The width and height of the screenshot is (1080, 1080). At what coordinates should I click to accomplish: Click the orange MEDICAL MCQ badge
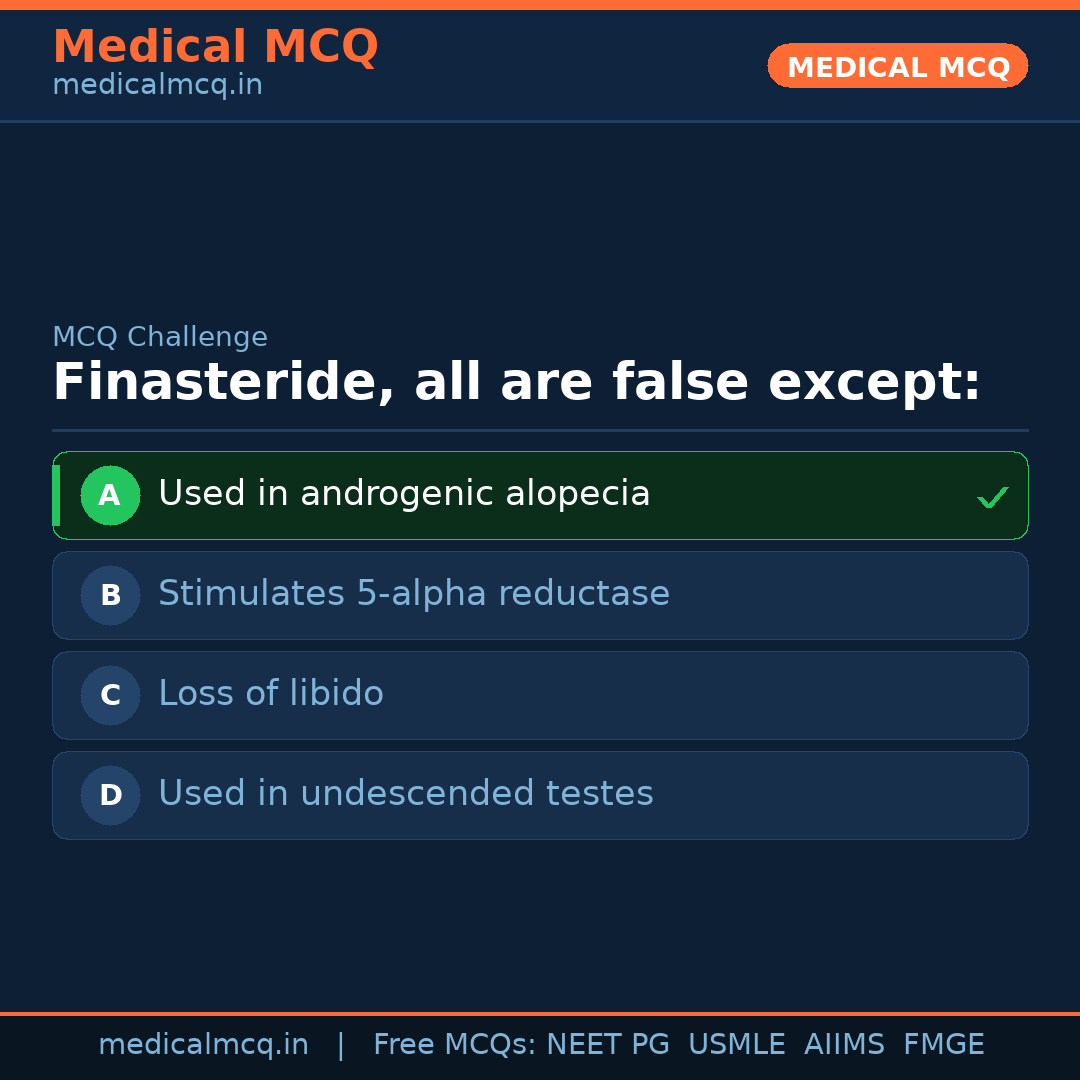[x=897, y=67]
